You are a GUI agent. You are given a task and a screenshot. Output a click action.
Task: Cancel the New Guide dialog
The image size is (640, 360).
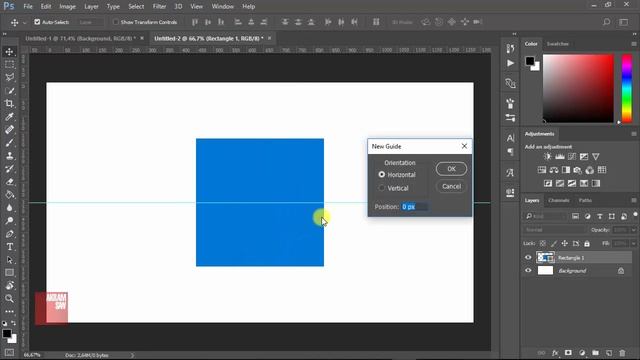[x=451, y=187]
